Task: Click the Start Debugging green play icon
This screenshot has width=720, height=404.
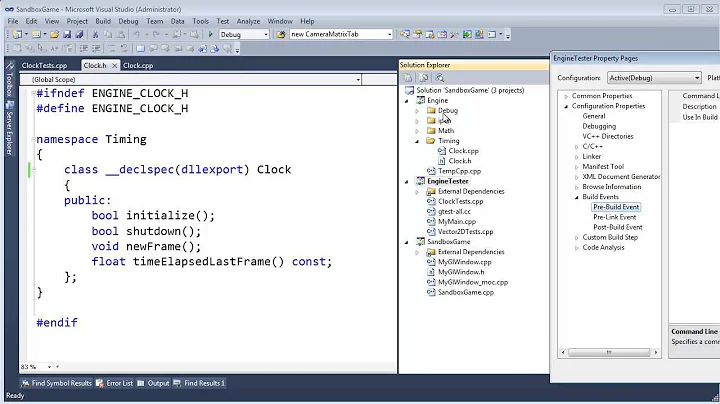Action: point(211,34)
